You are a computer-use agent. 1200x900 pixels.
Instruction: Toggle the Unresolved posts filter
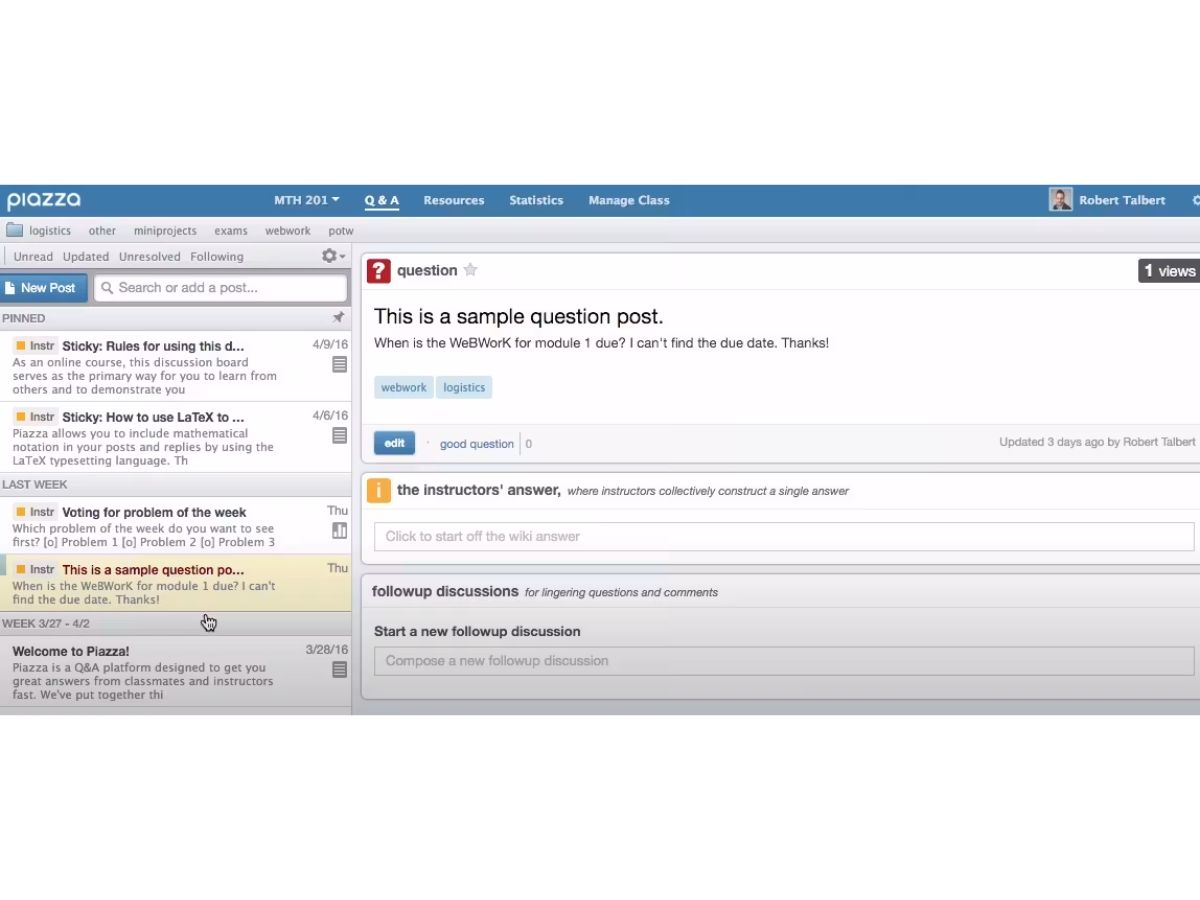150,257
